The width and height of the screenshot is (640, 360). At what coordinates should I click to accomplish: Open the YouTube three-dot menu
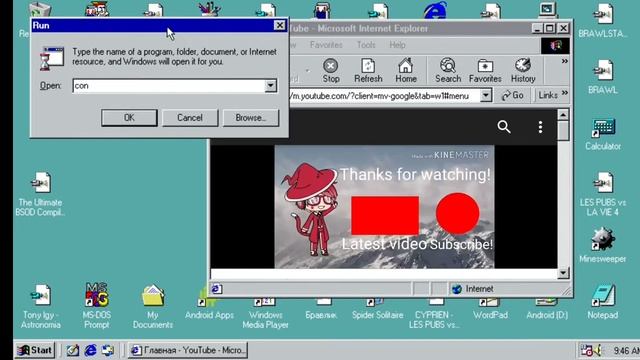(540, 127)
